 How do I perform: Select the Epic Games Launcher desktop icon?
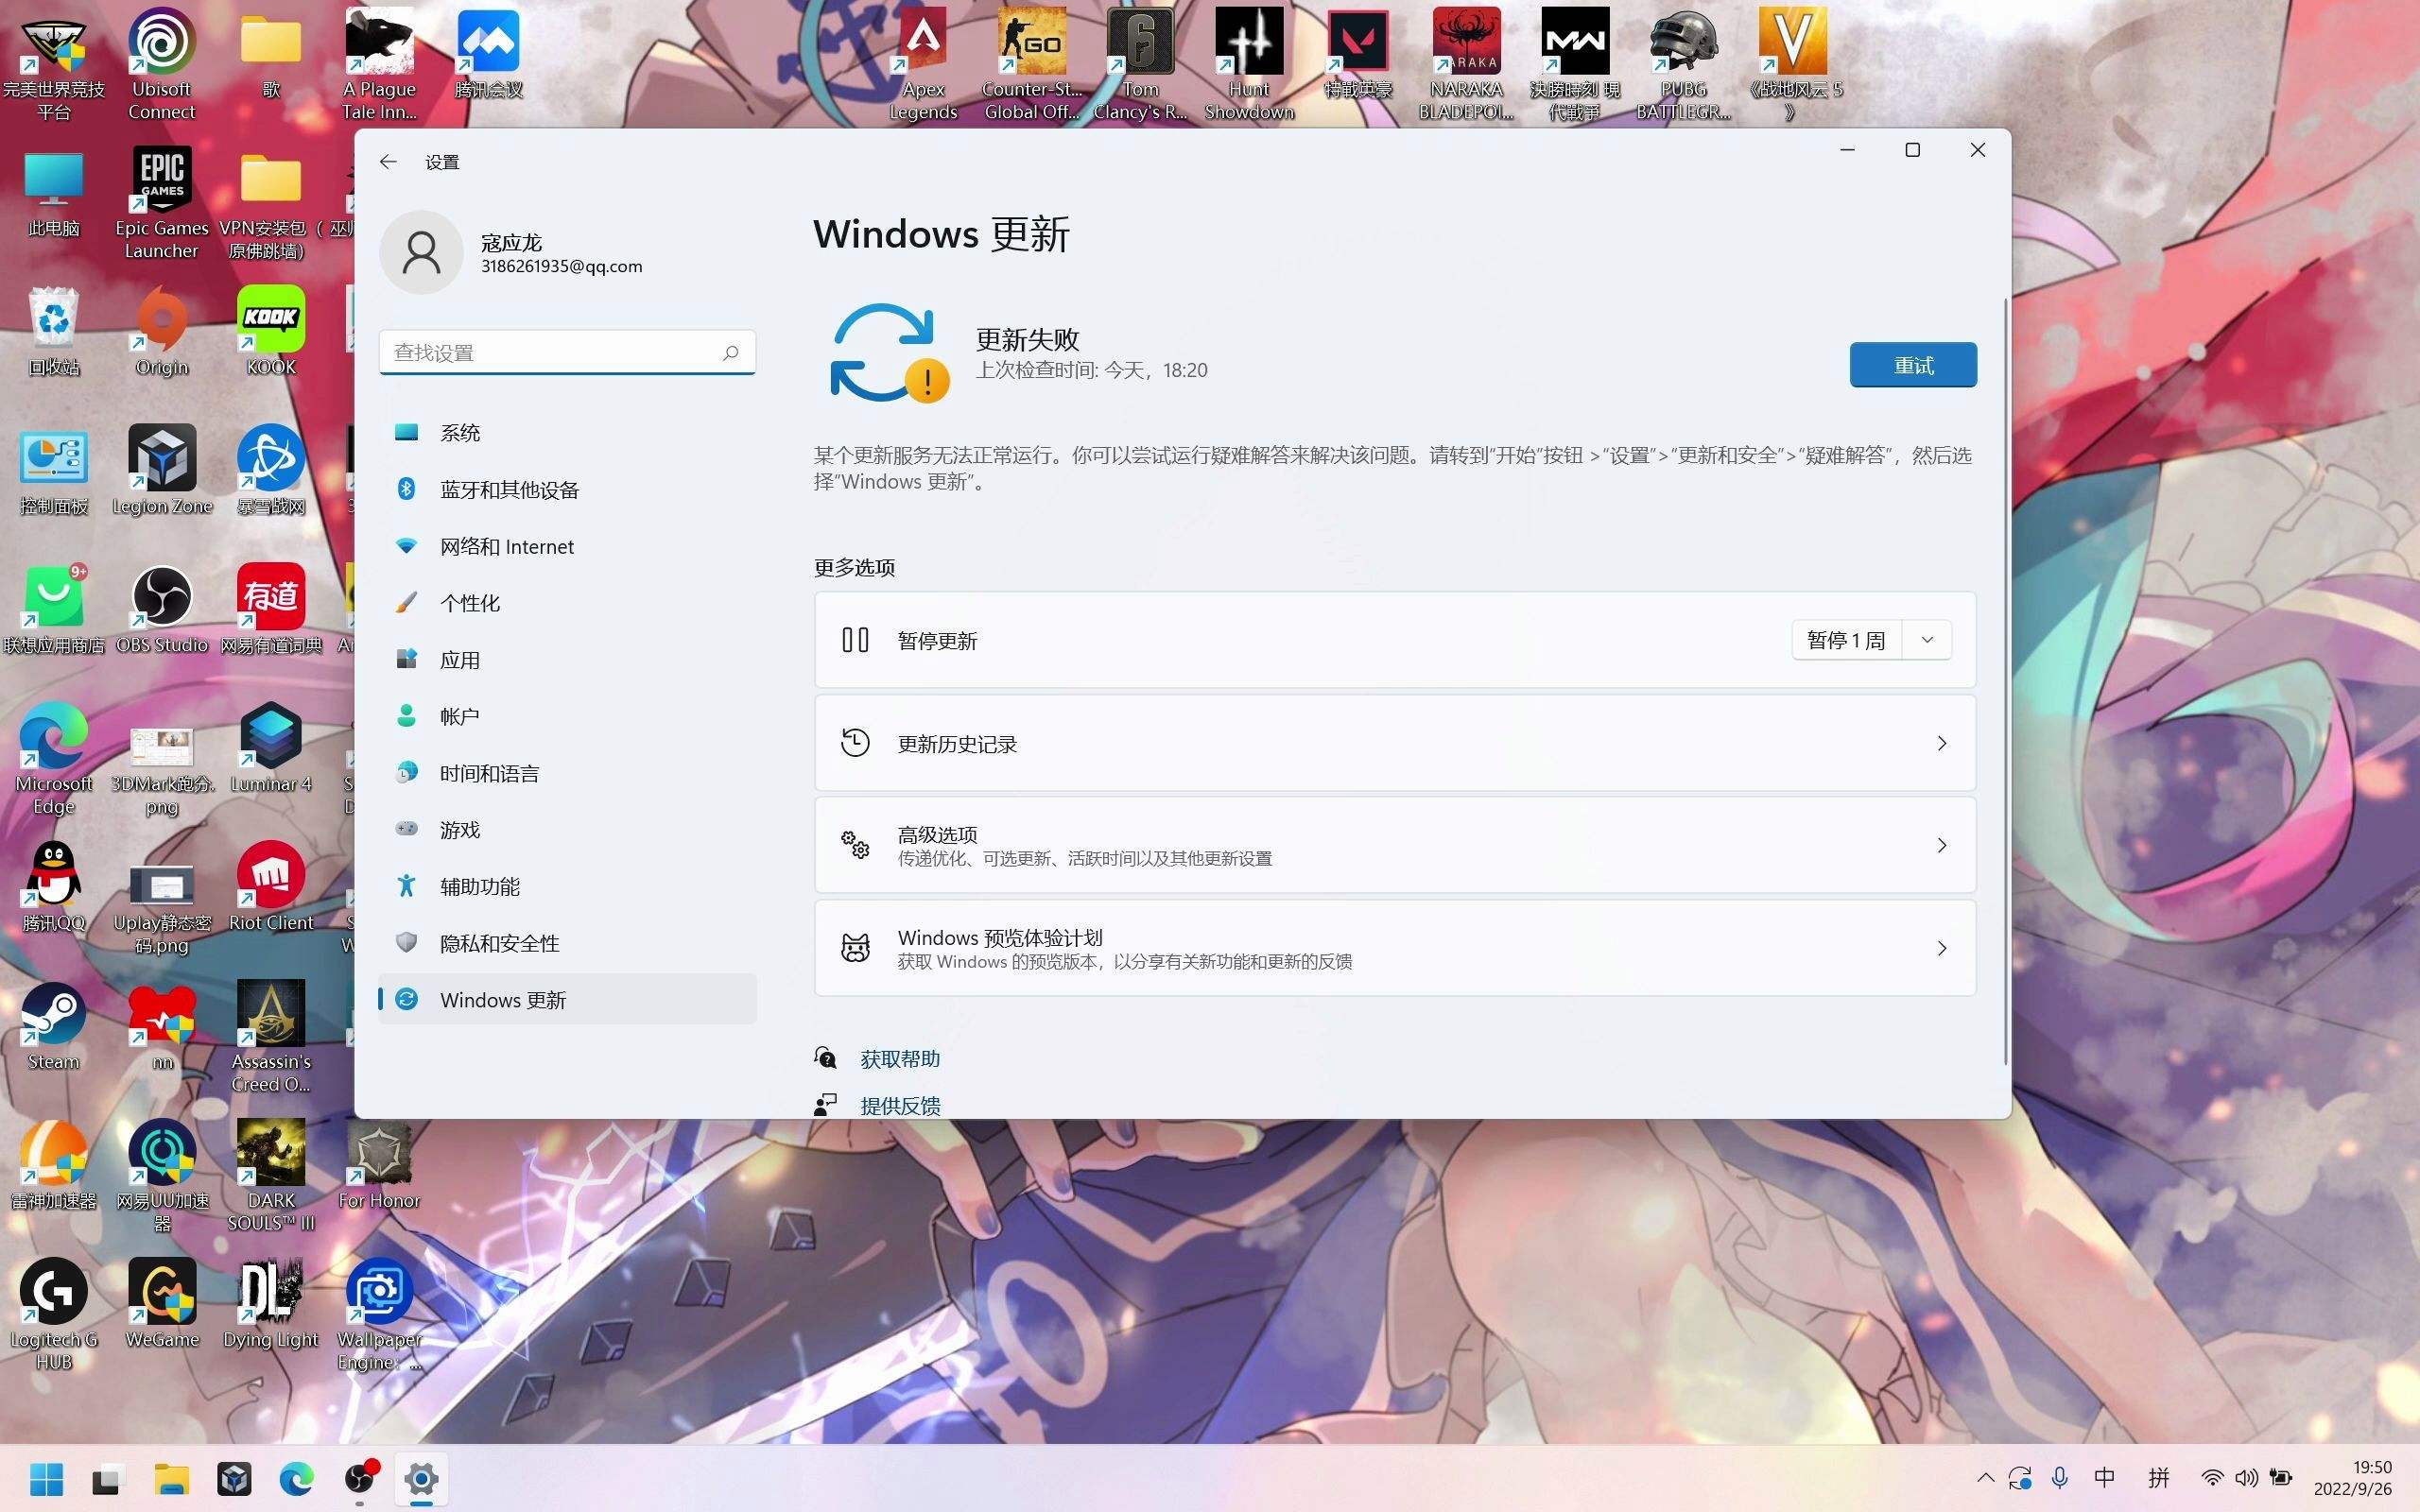click(x=162, y=203)
